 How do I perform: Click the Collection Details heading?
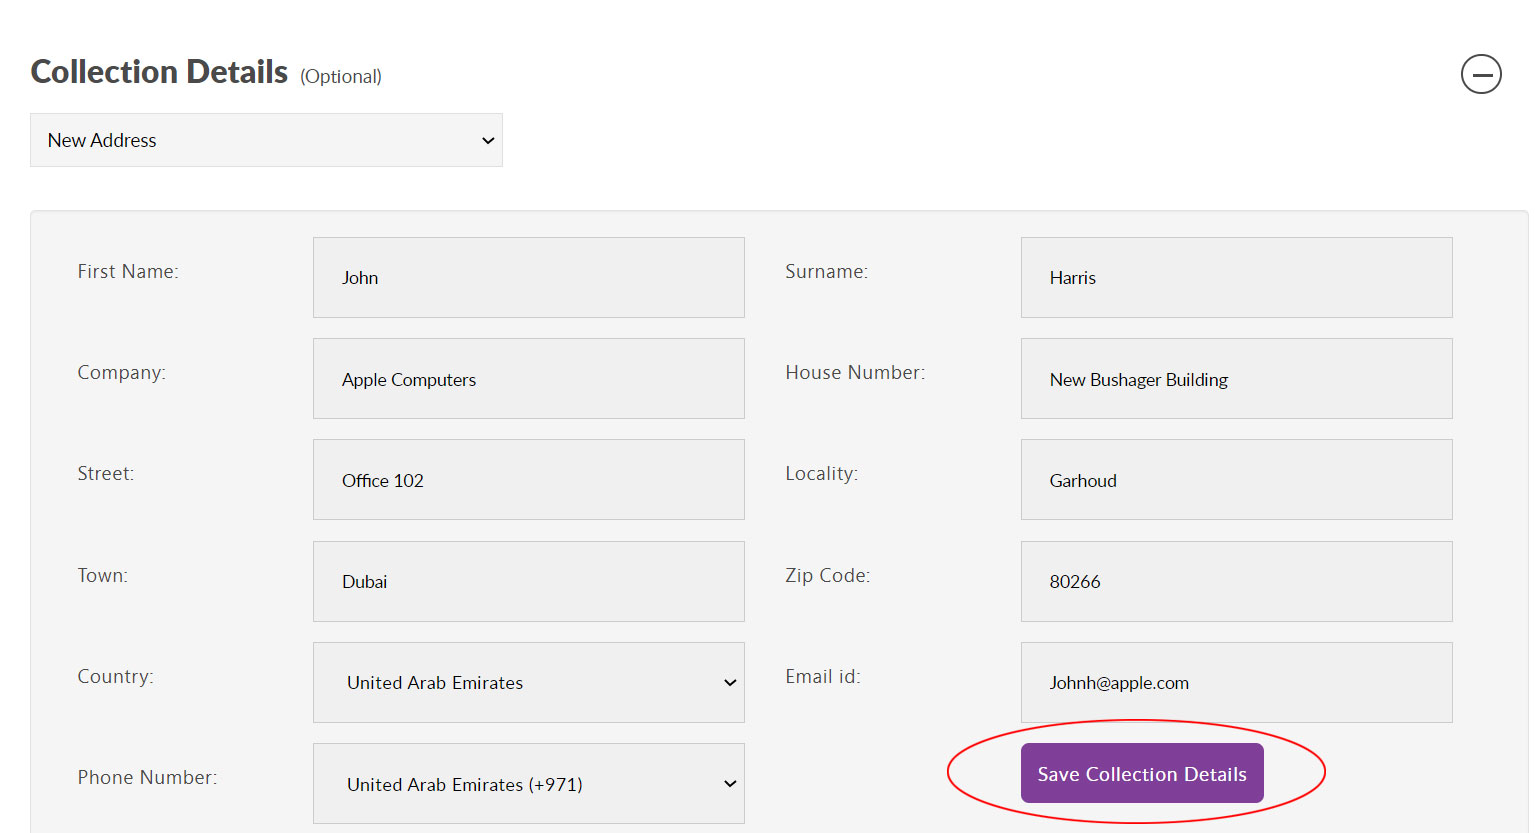click(159, 72)
